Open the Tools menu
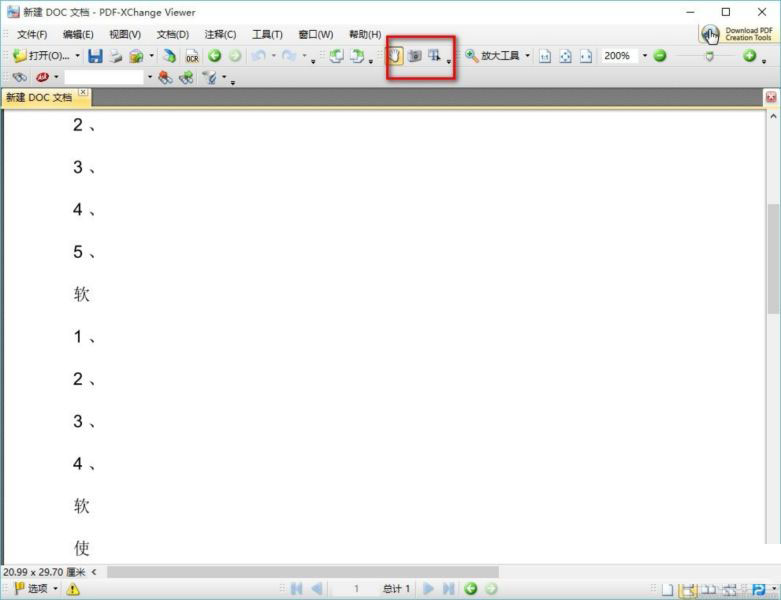Screen dimensions: 781x600 pos(267,34)
